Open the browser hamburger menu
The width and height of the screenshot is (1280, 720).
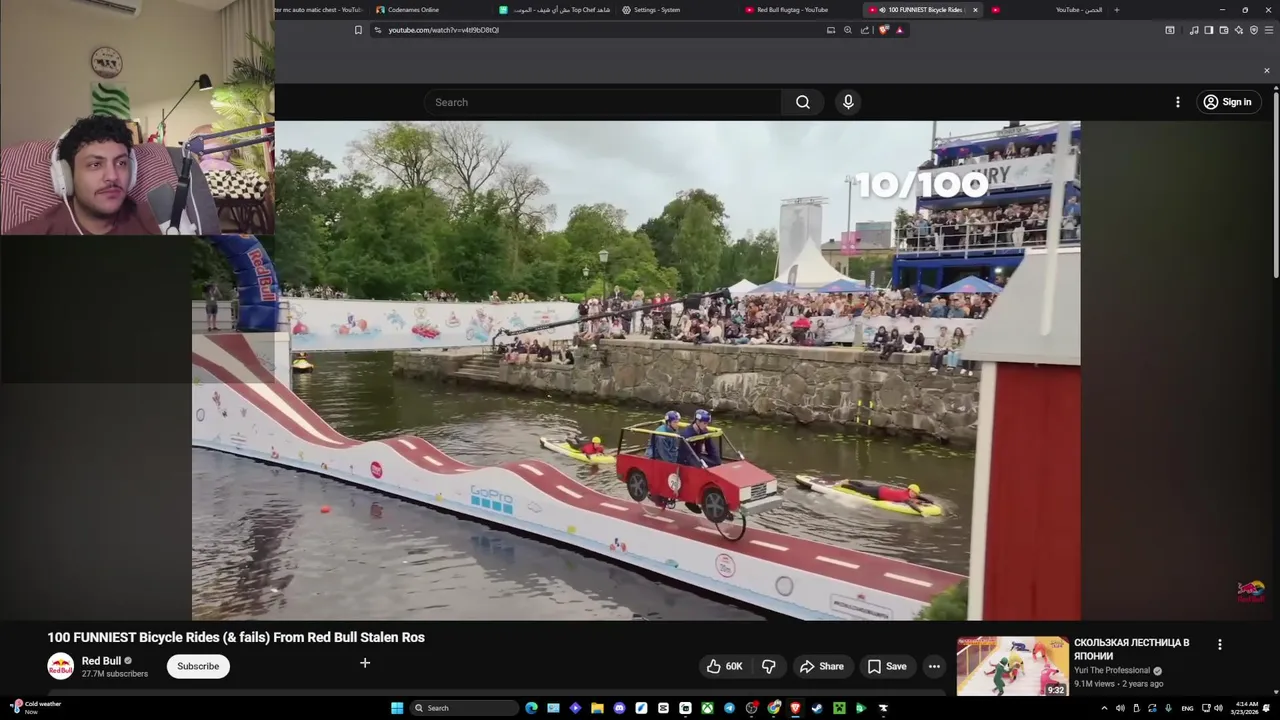(1269, 30)
